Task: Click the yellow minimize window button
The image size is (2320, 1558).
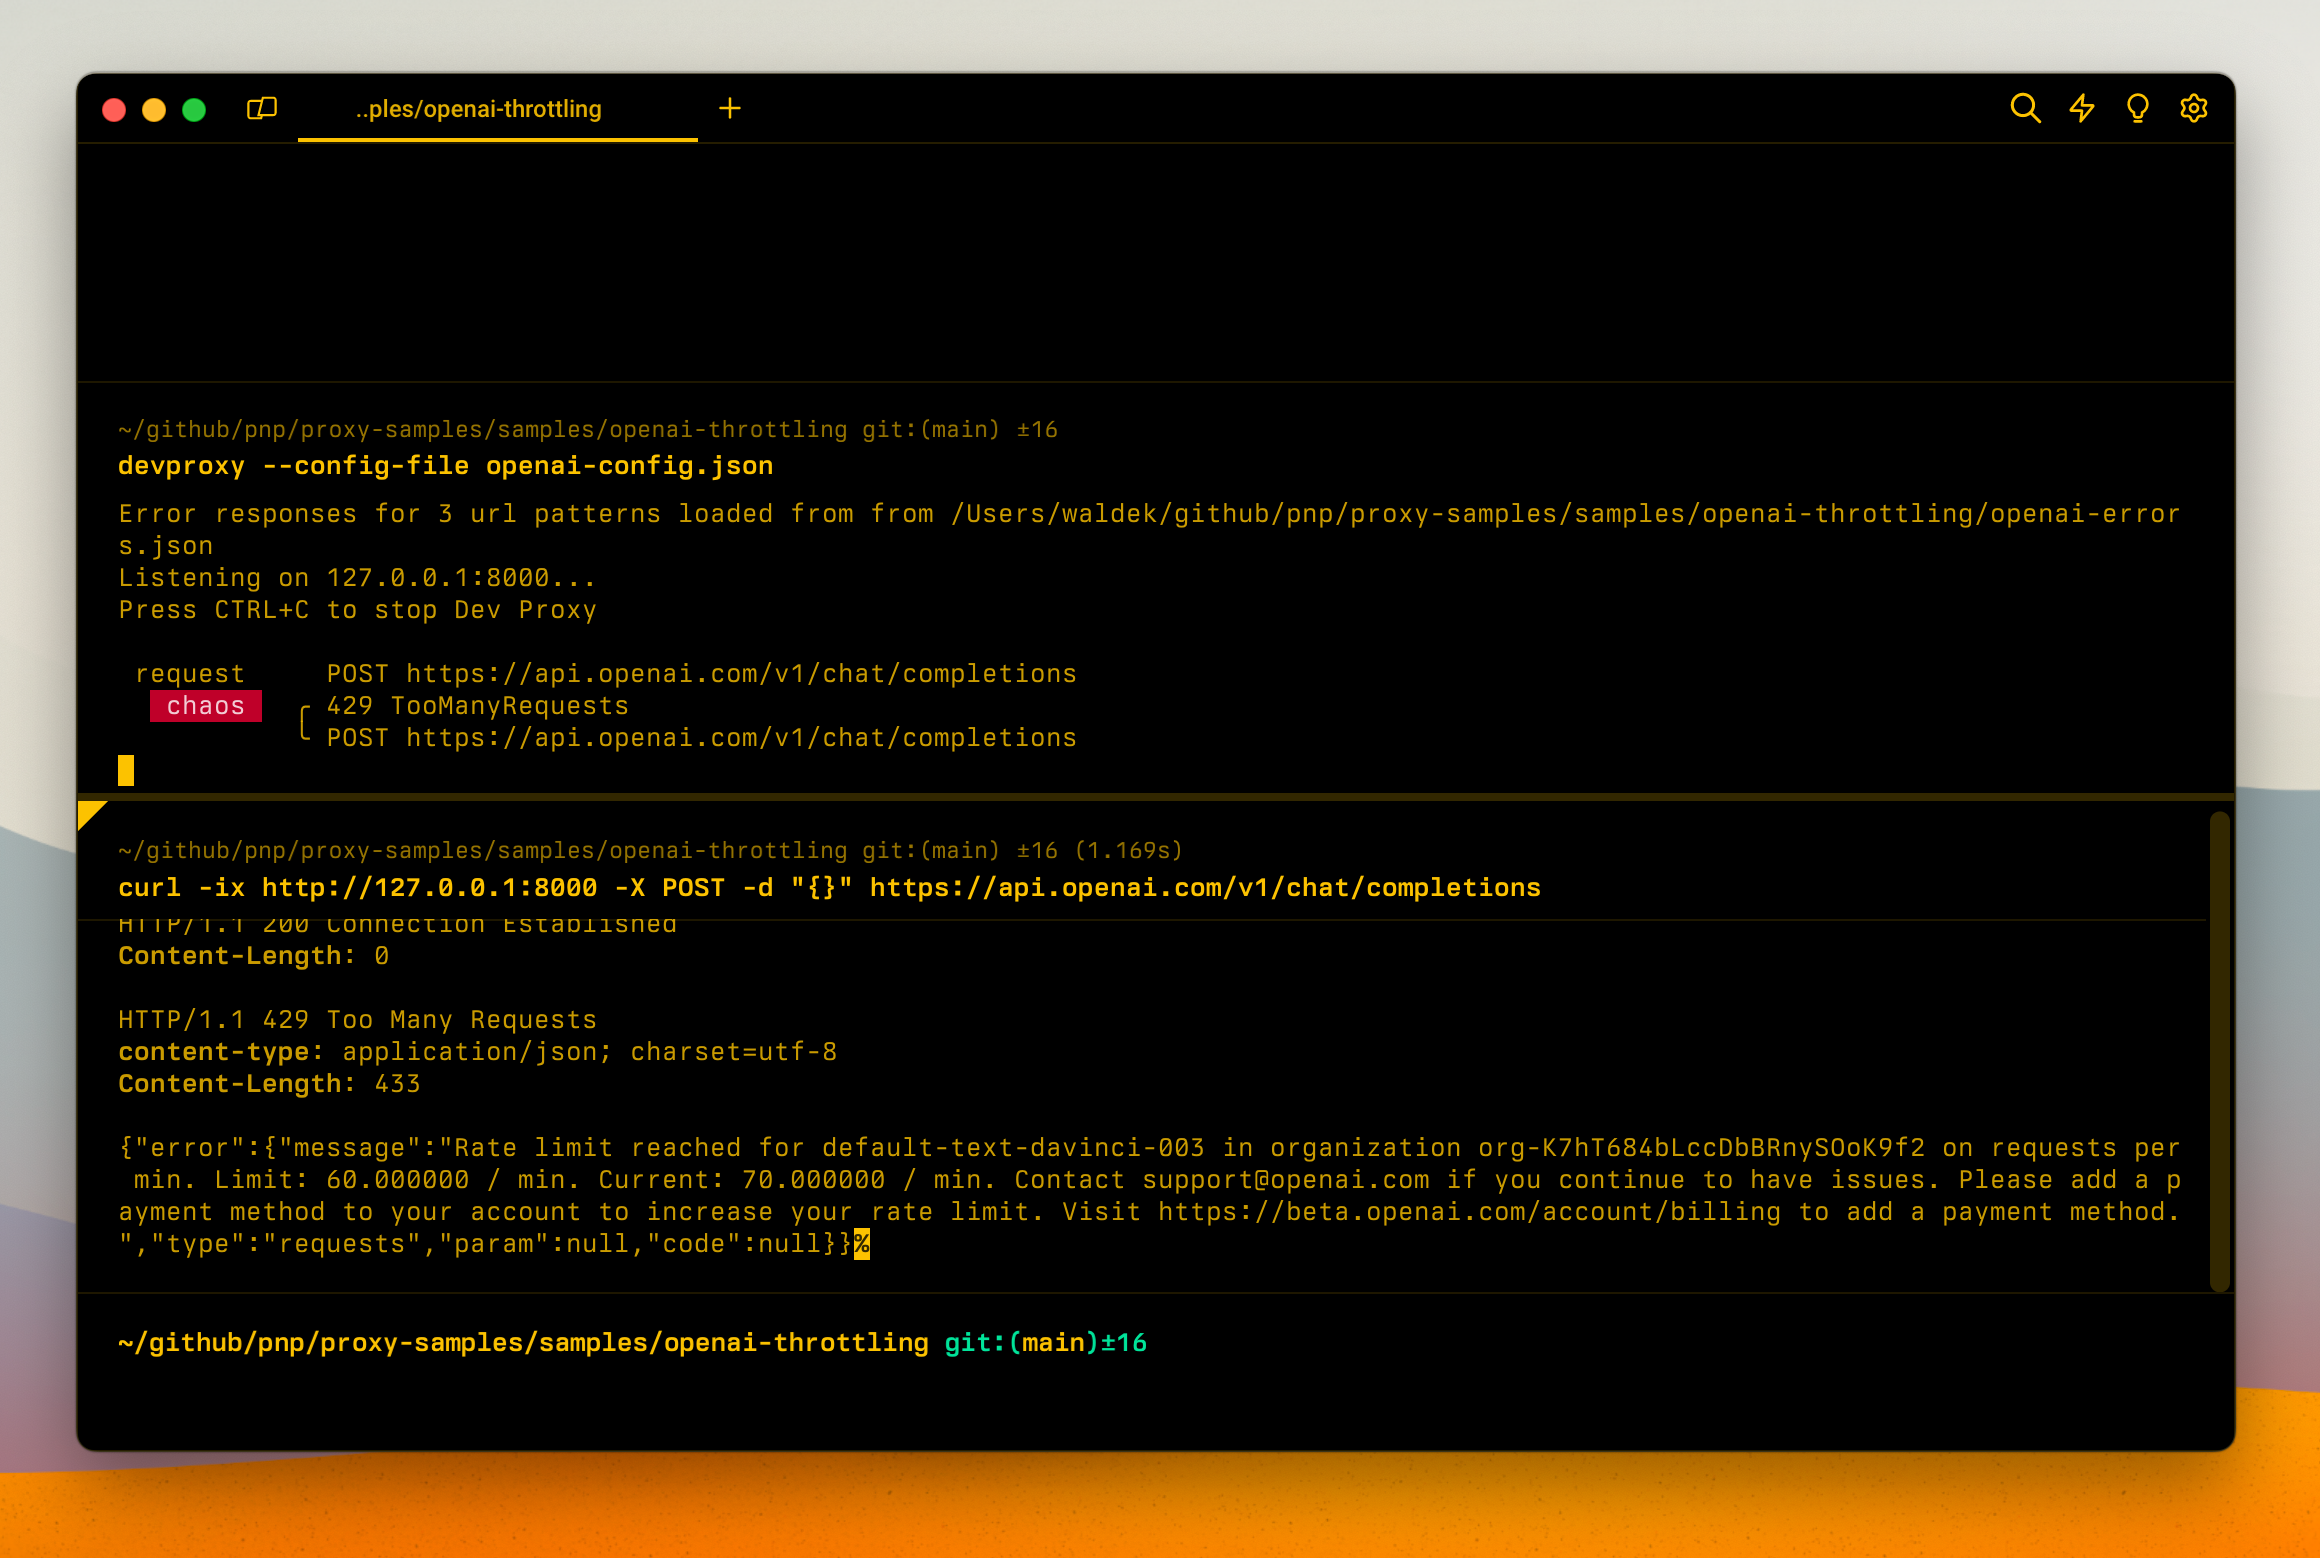Action: point(154,109)
